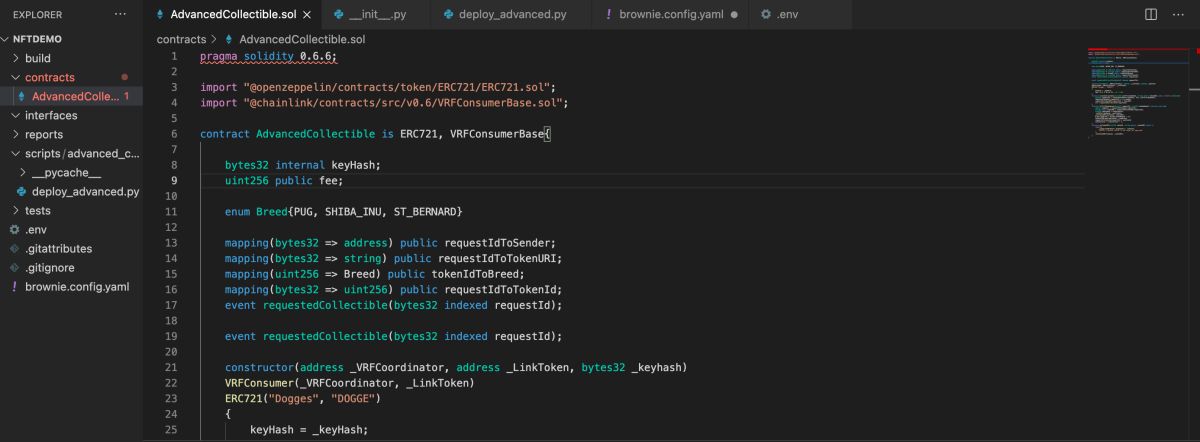Place cursor on uint256 public fee line
This screenshot has width=1200, height=442.
click(284, 181)
